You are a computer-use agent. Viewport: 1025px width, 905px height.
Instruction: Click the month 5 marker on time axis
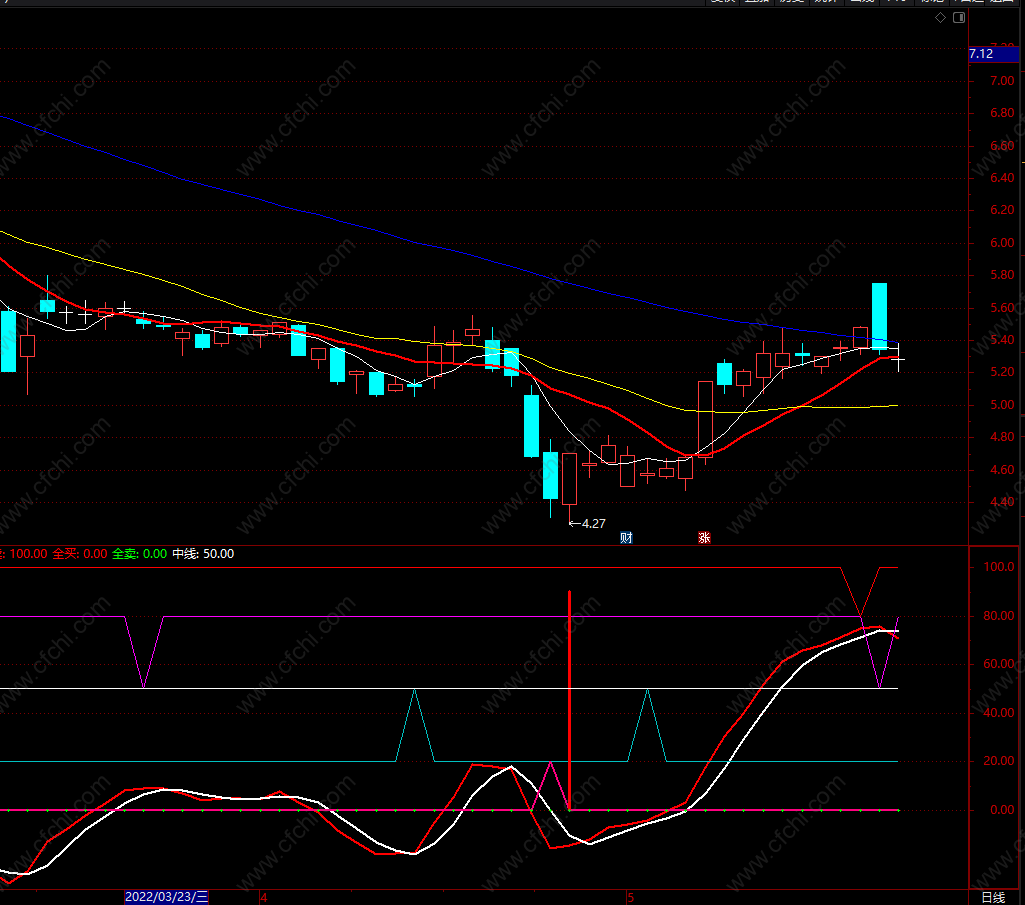tap(630, 897)
